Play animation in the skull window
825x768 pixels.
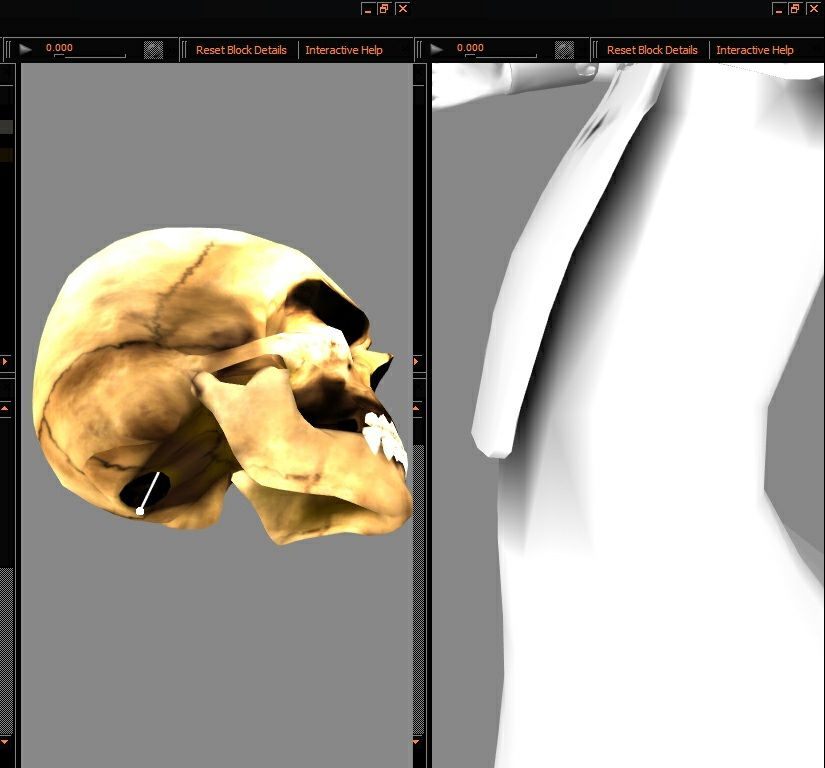point(25,49)
